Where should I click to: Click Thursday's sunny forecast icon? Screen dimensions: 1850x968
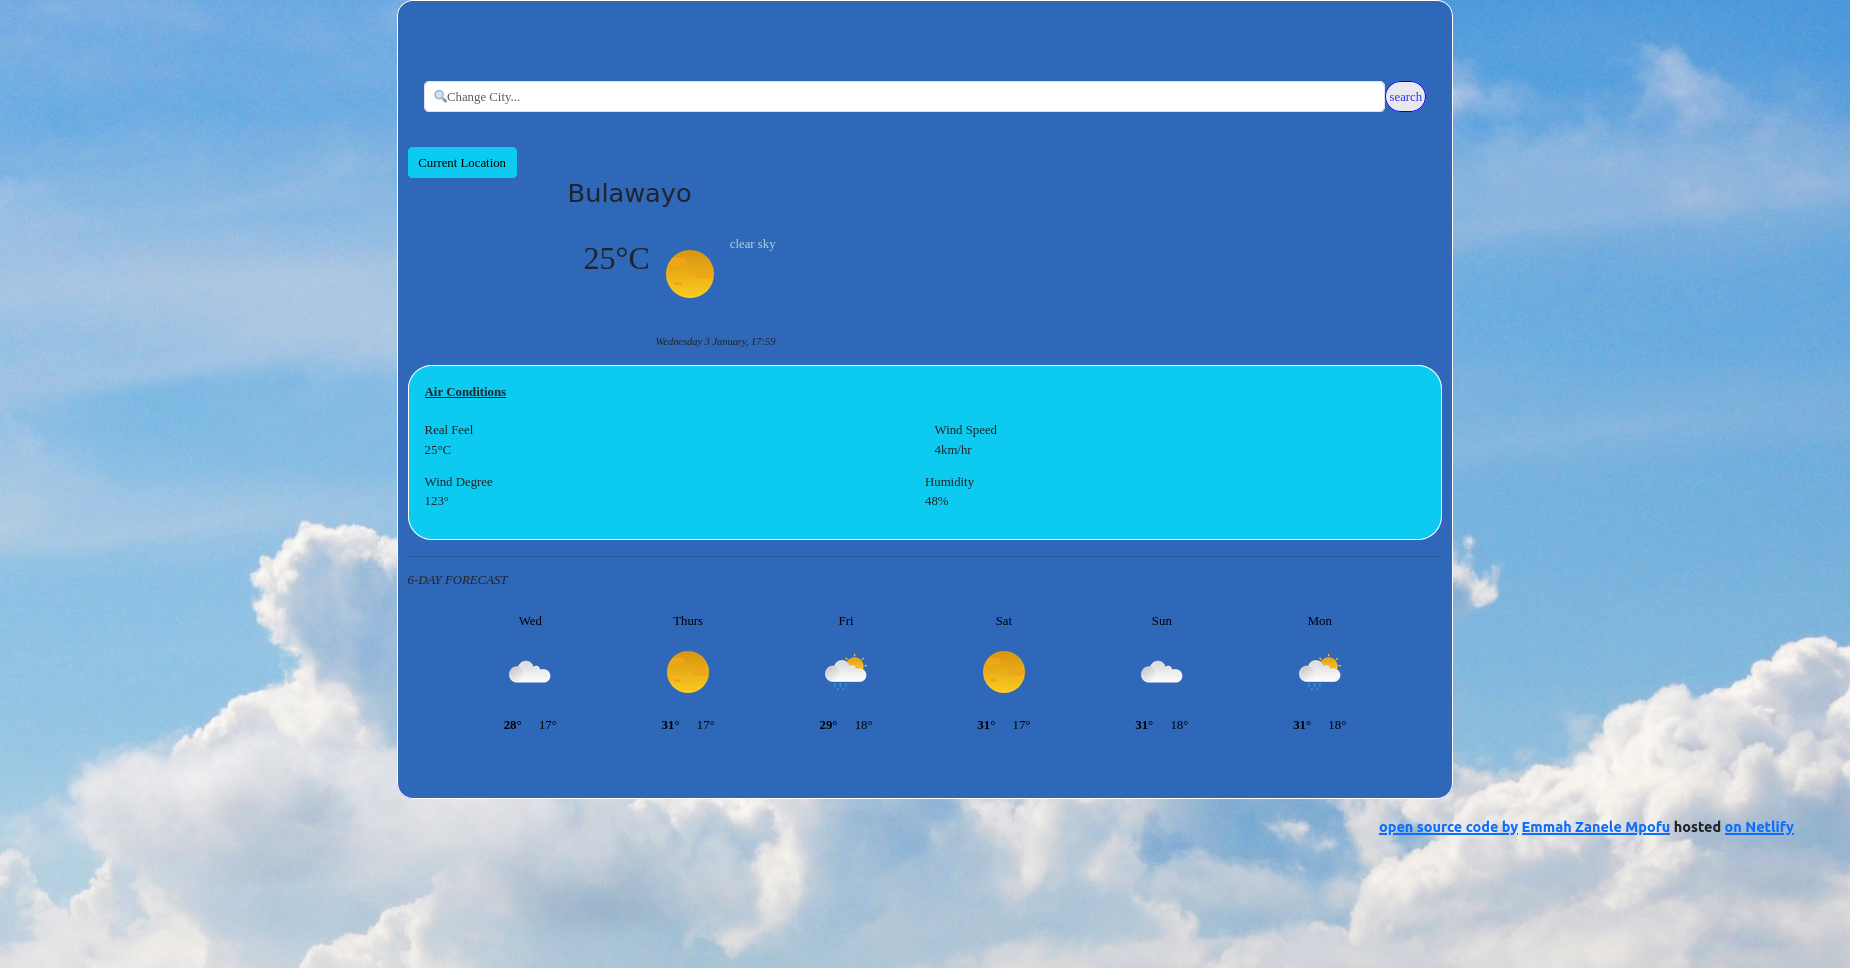pos(688,672)
